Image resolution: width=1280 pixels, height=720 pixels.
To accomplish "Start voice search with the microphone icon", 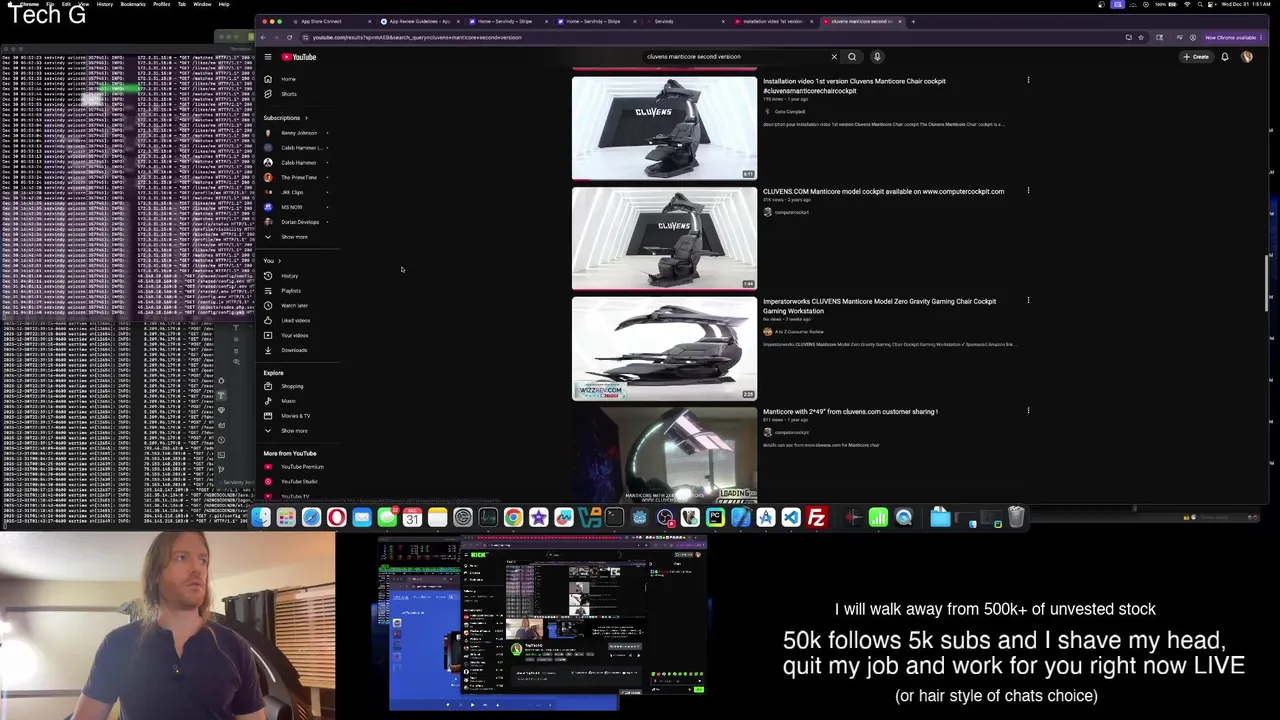I will (x=877, y=57).
